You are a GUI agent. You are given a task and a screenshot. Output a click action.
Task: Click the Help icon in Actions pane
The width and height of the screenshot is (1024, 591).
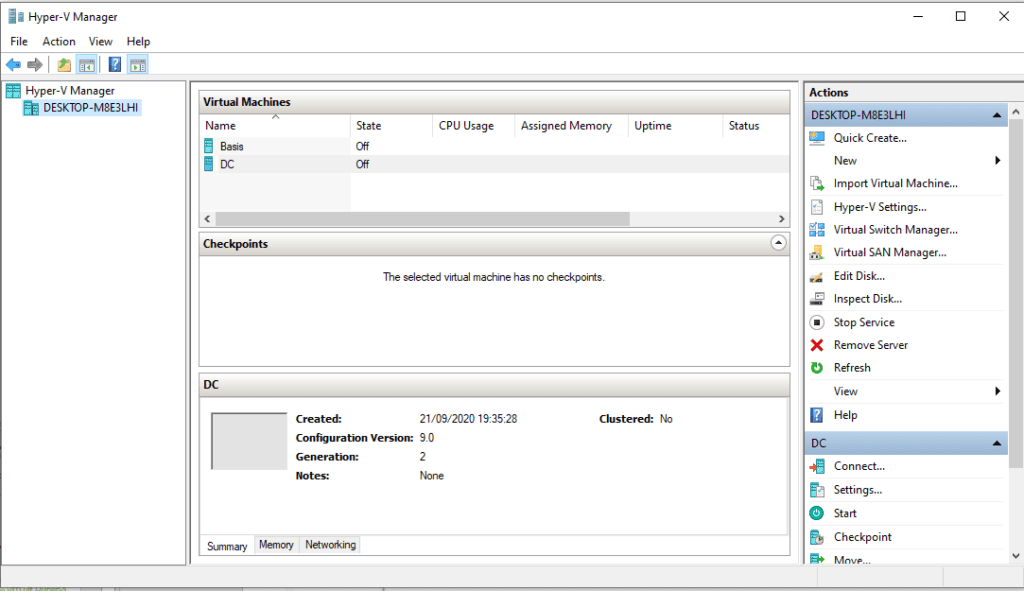point(817,415)
